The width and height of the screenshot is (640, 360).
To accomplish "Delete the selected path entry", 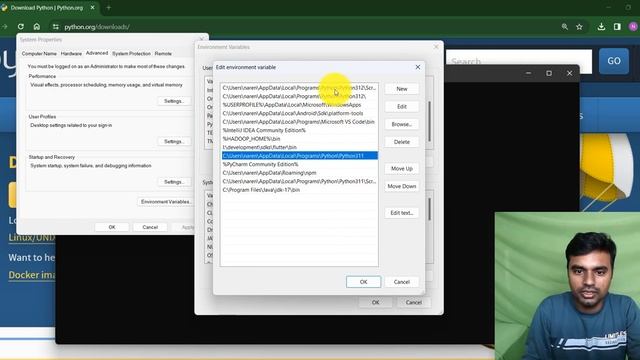I will pos(402,142).
